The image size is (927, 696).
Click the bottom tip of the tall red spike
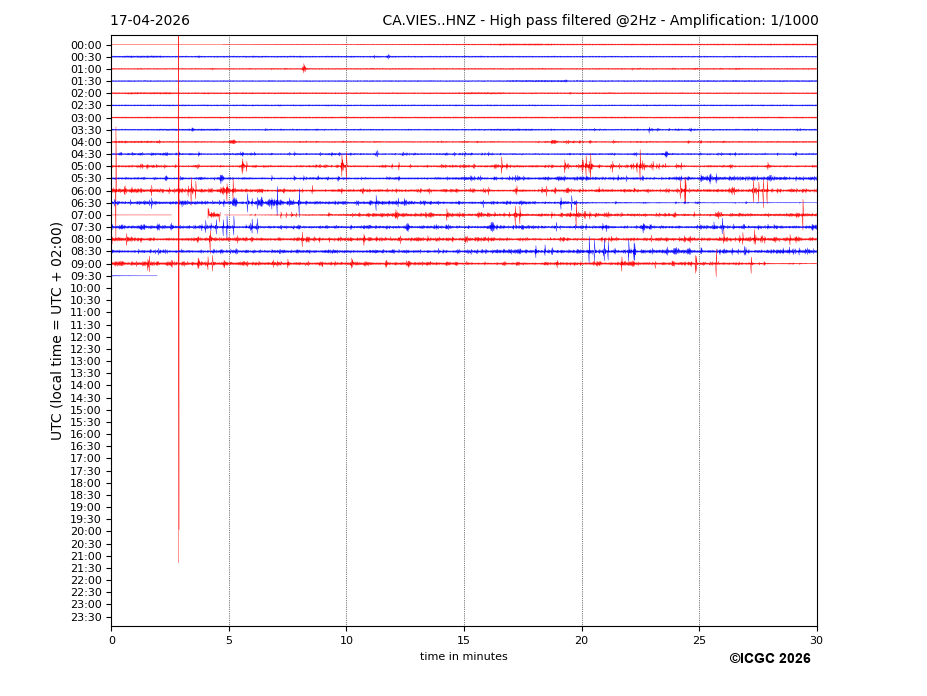[x=179, y=561]
